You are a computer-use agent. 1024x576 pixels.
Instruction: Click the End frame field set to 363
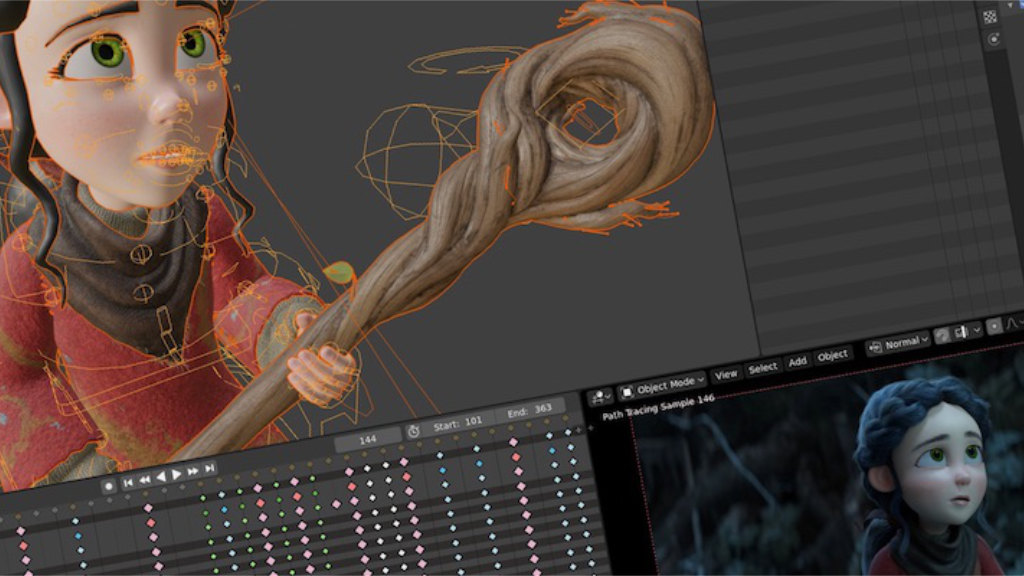[530, 409]
